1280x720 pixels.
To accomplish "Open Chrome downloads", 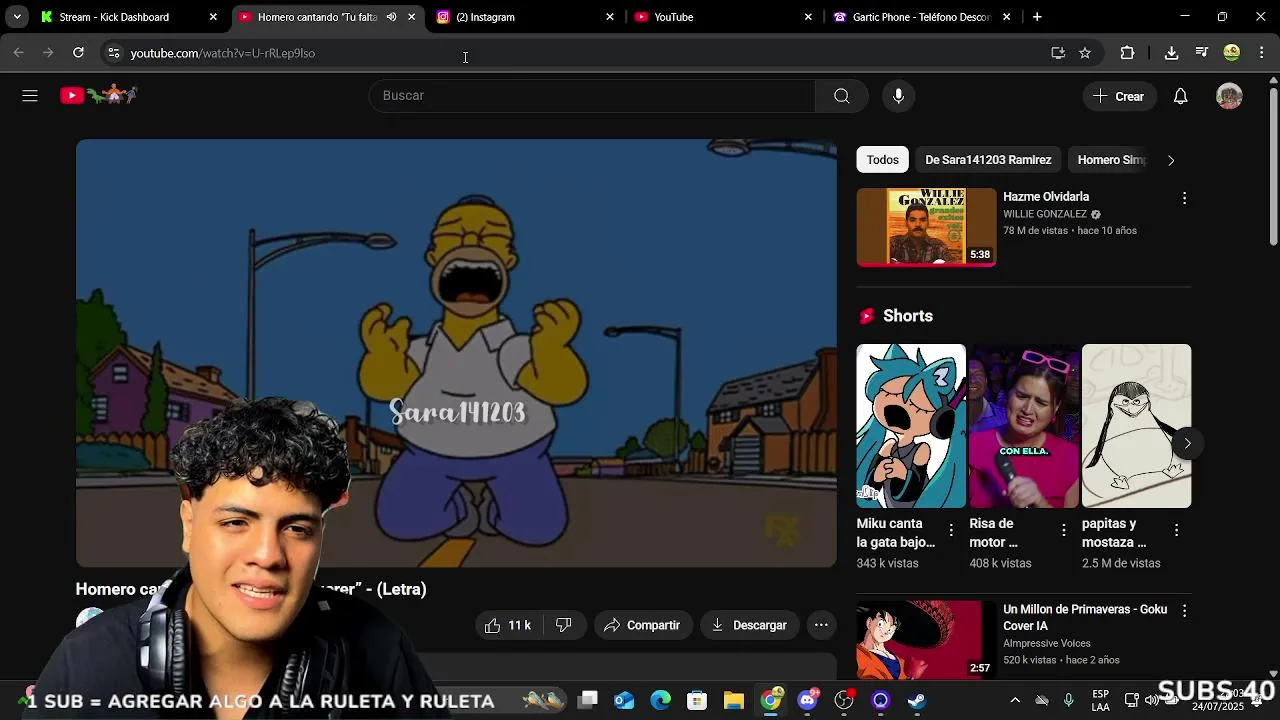I will point(1171,53).
